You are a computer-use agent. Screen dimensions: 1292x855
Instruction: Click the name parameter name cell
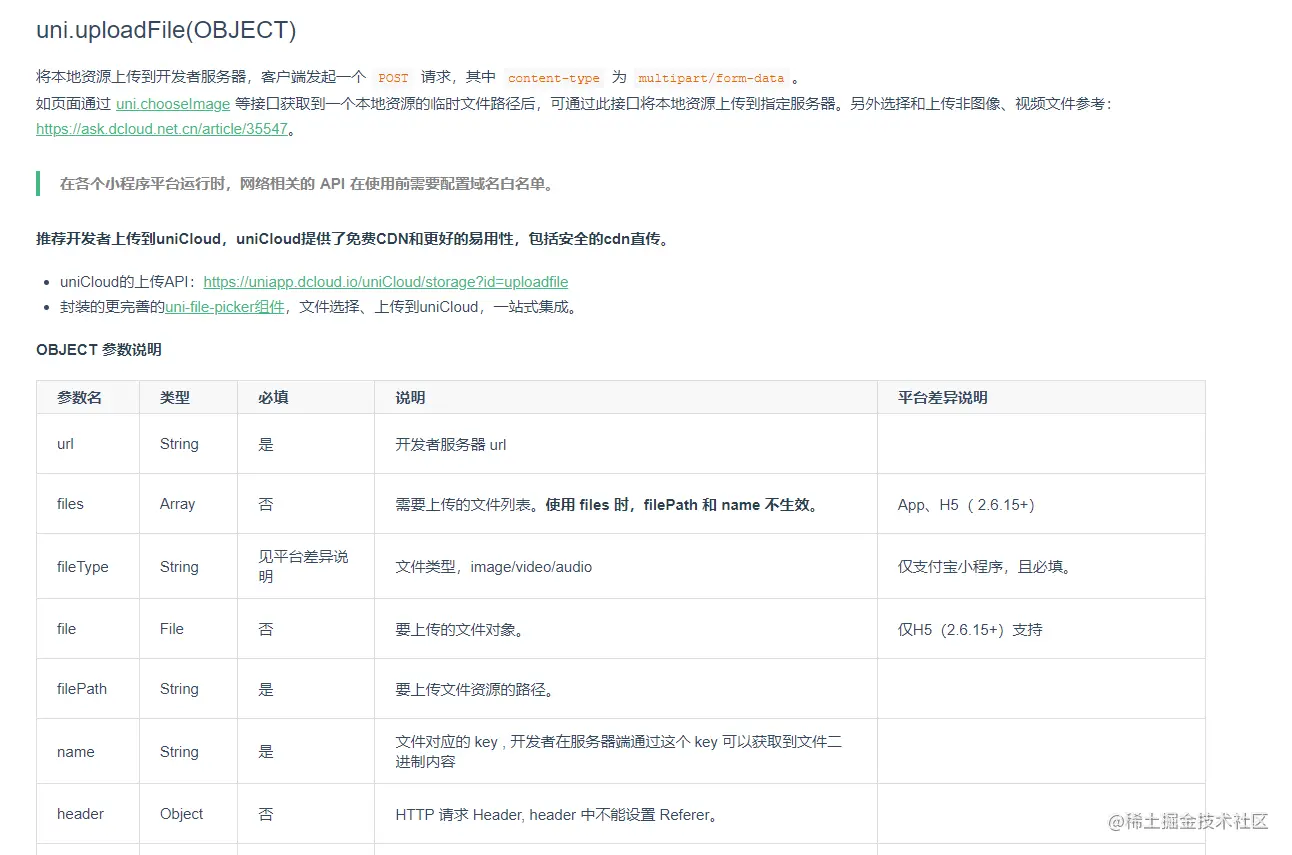[x=88, y=751]
